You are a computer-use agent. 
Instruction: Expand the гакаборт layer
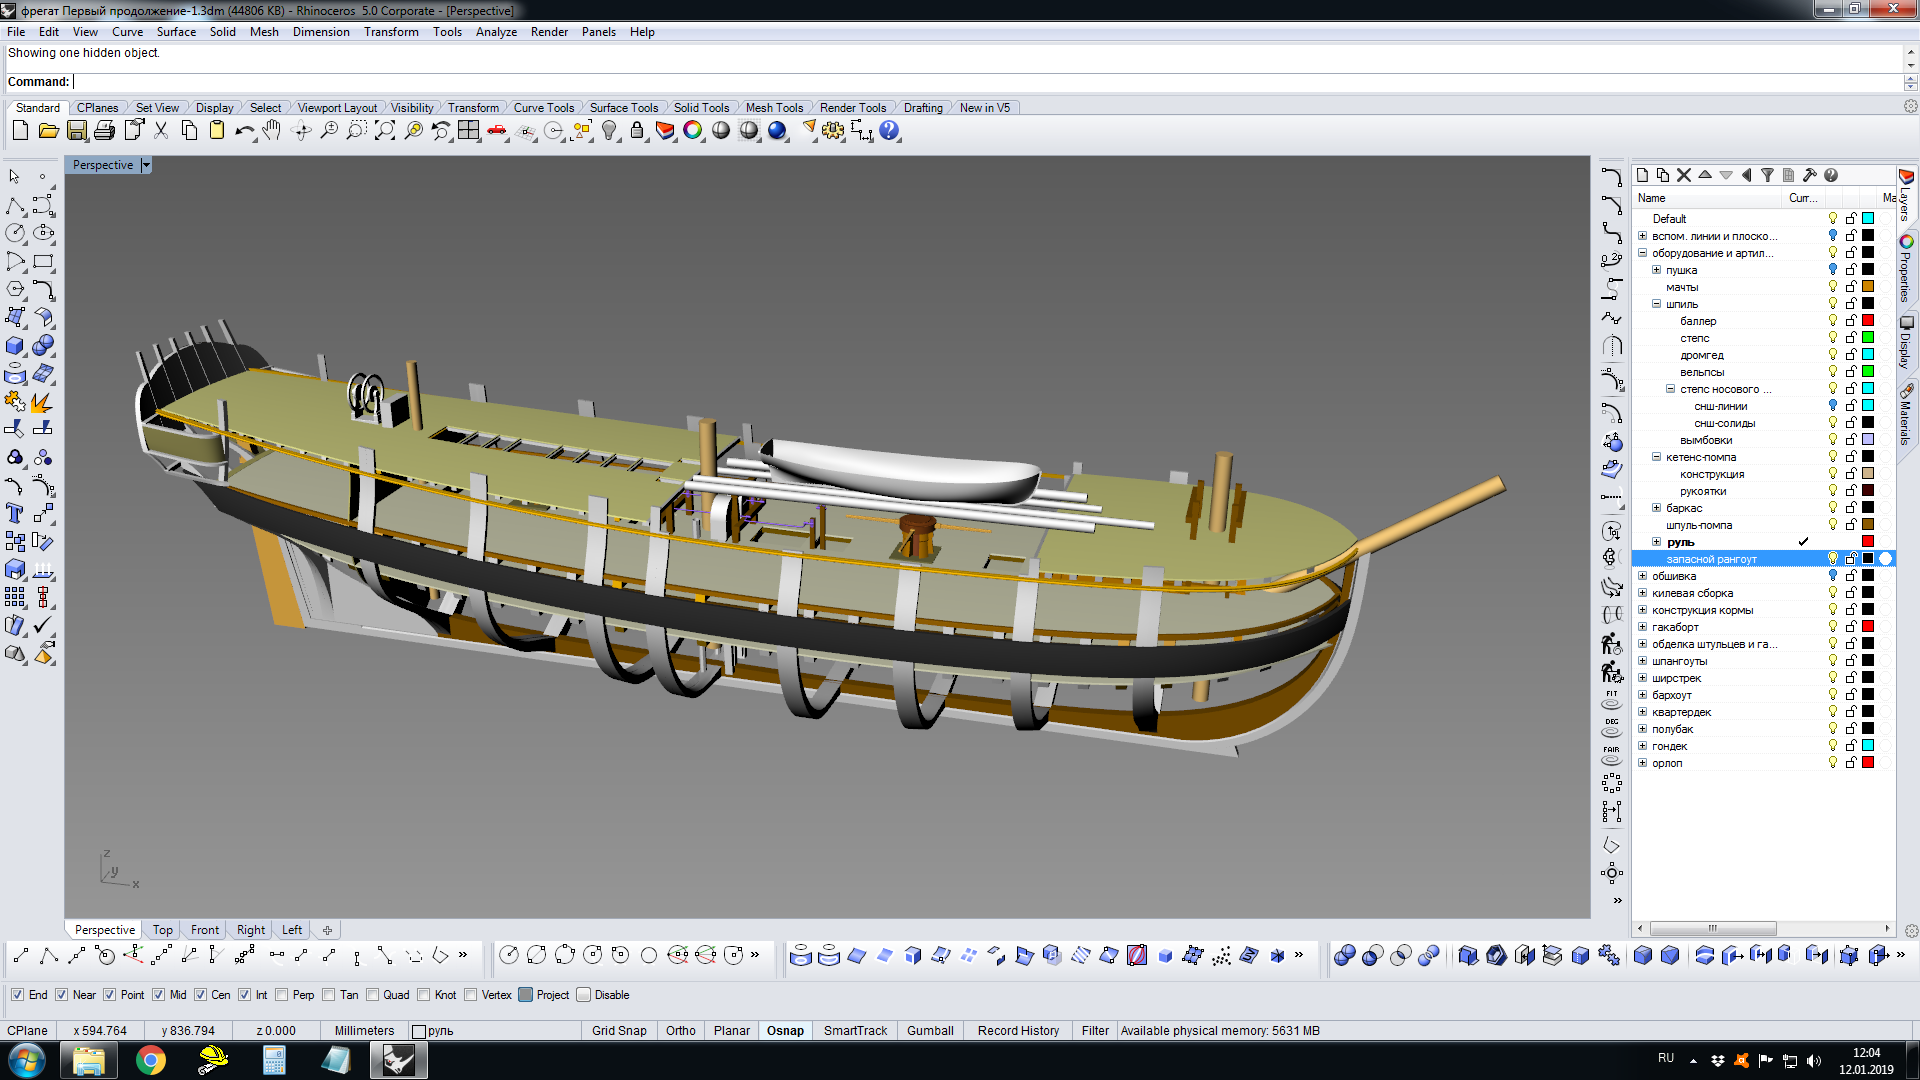[x=1642, y=627]
